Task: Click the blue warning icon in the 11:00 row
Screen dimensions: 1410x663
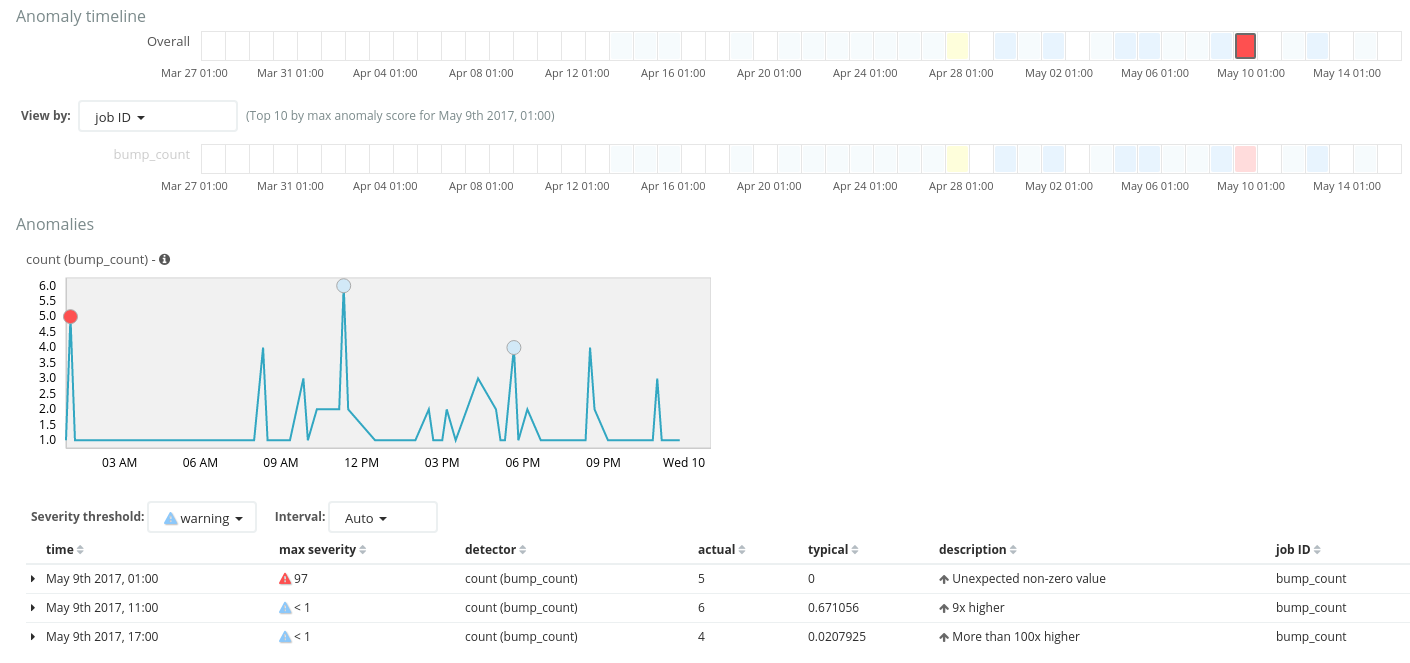Action: tap(285, 607)
